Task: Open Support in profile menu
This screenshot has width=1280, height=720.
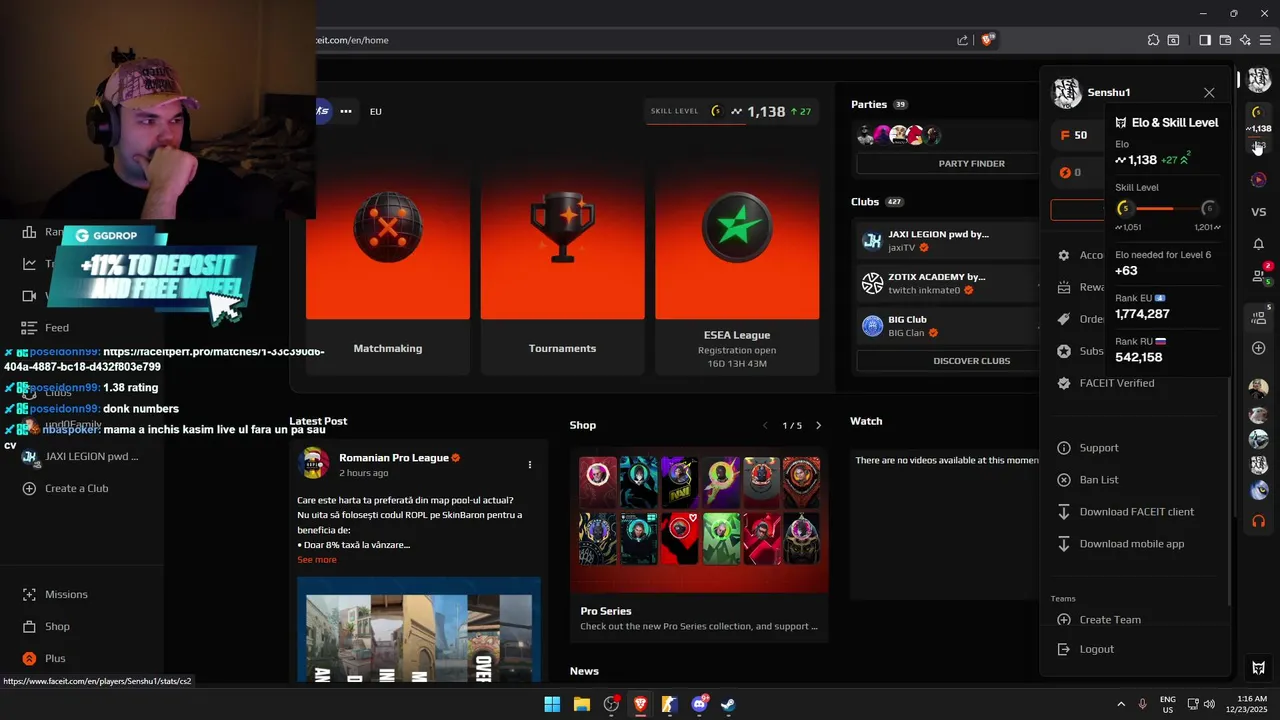Action: (x=1098, y=448)
